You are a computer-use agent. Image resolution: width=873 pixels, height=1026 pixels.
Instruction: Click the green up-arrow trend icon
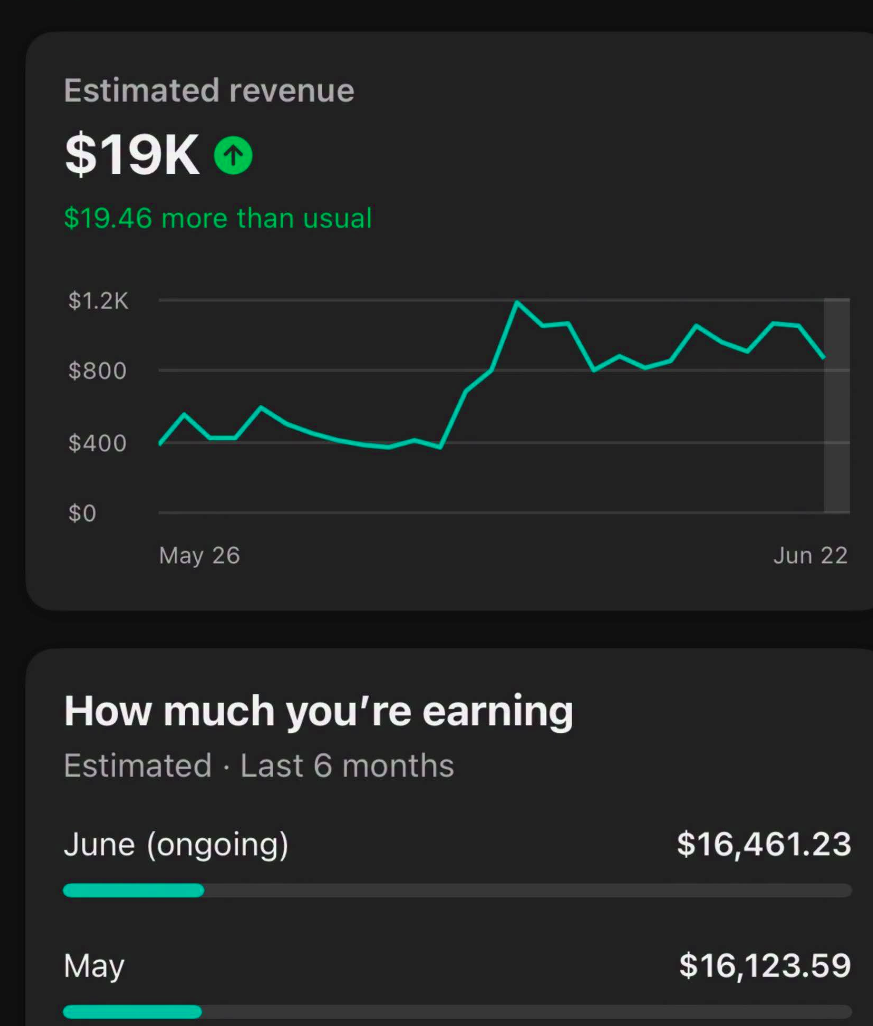coord(233,155)
